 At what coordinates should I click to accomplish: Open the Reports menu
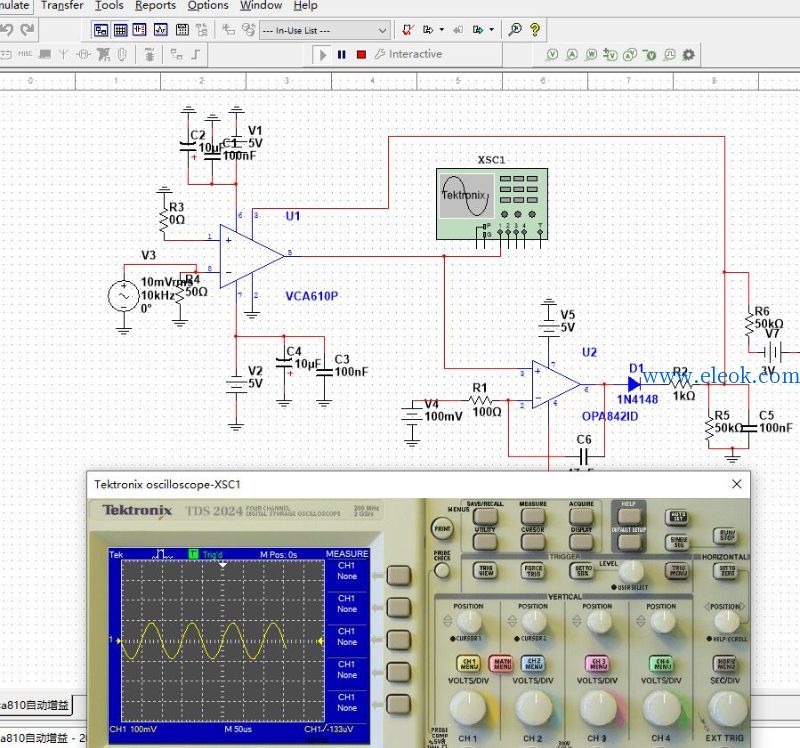[x=155, y=6]
